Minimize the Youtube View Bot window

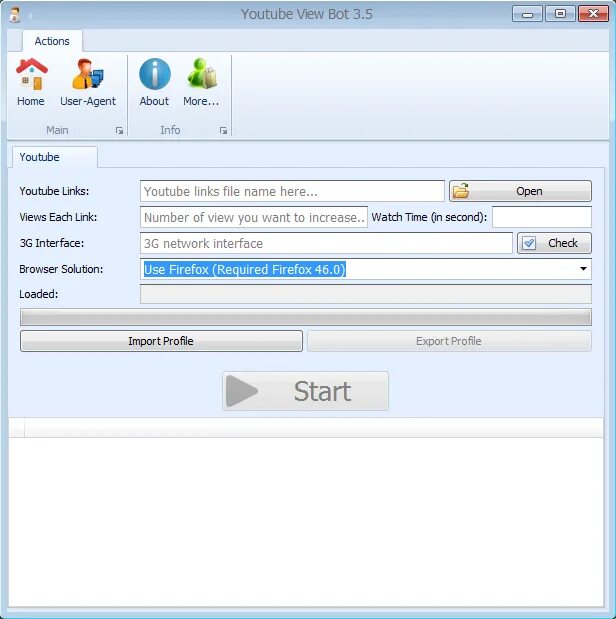click(528, 14)
